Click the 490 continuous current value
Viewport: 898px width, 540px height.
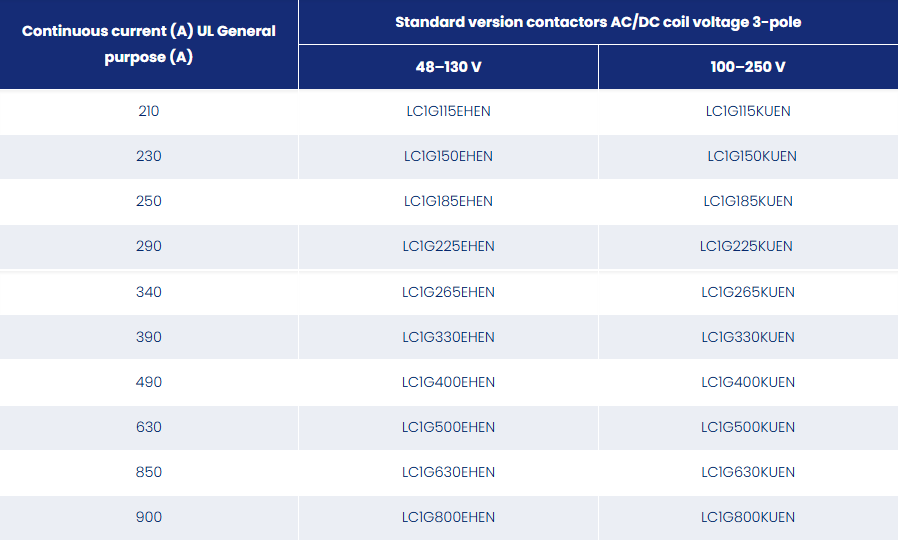[149, 382]
